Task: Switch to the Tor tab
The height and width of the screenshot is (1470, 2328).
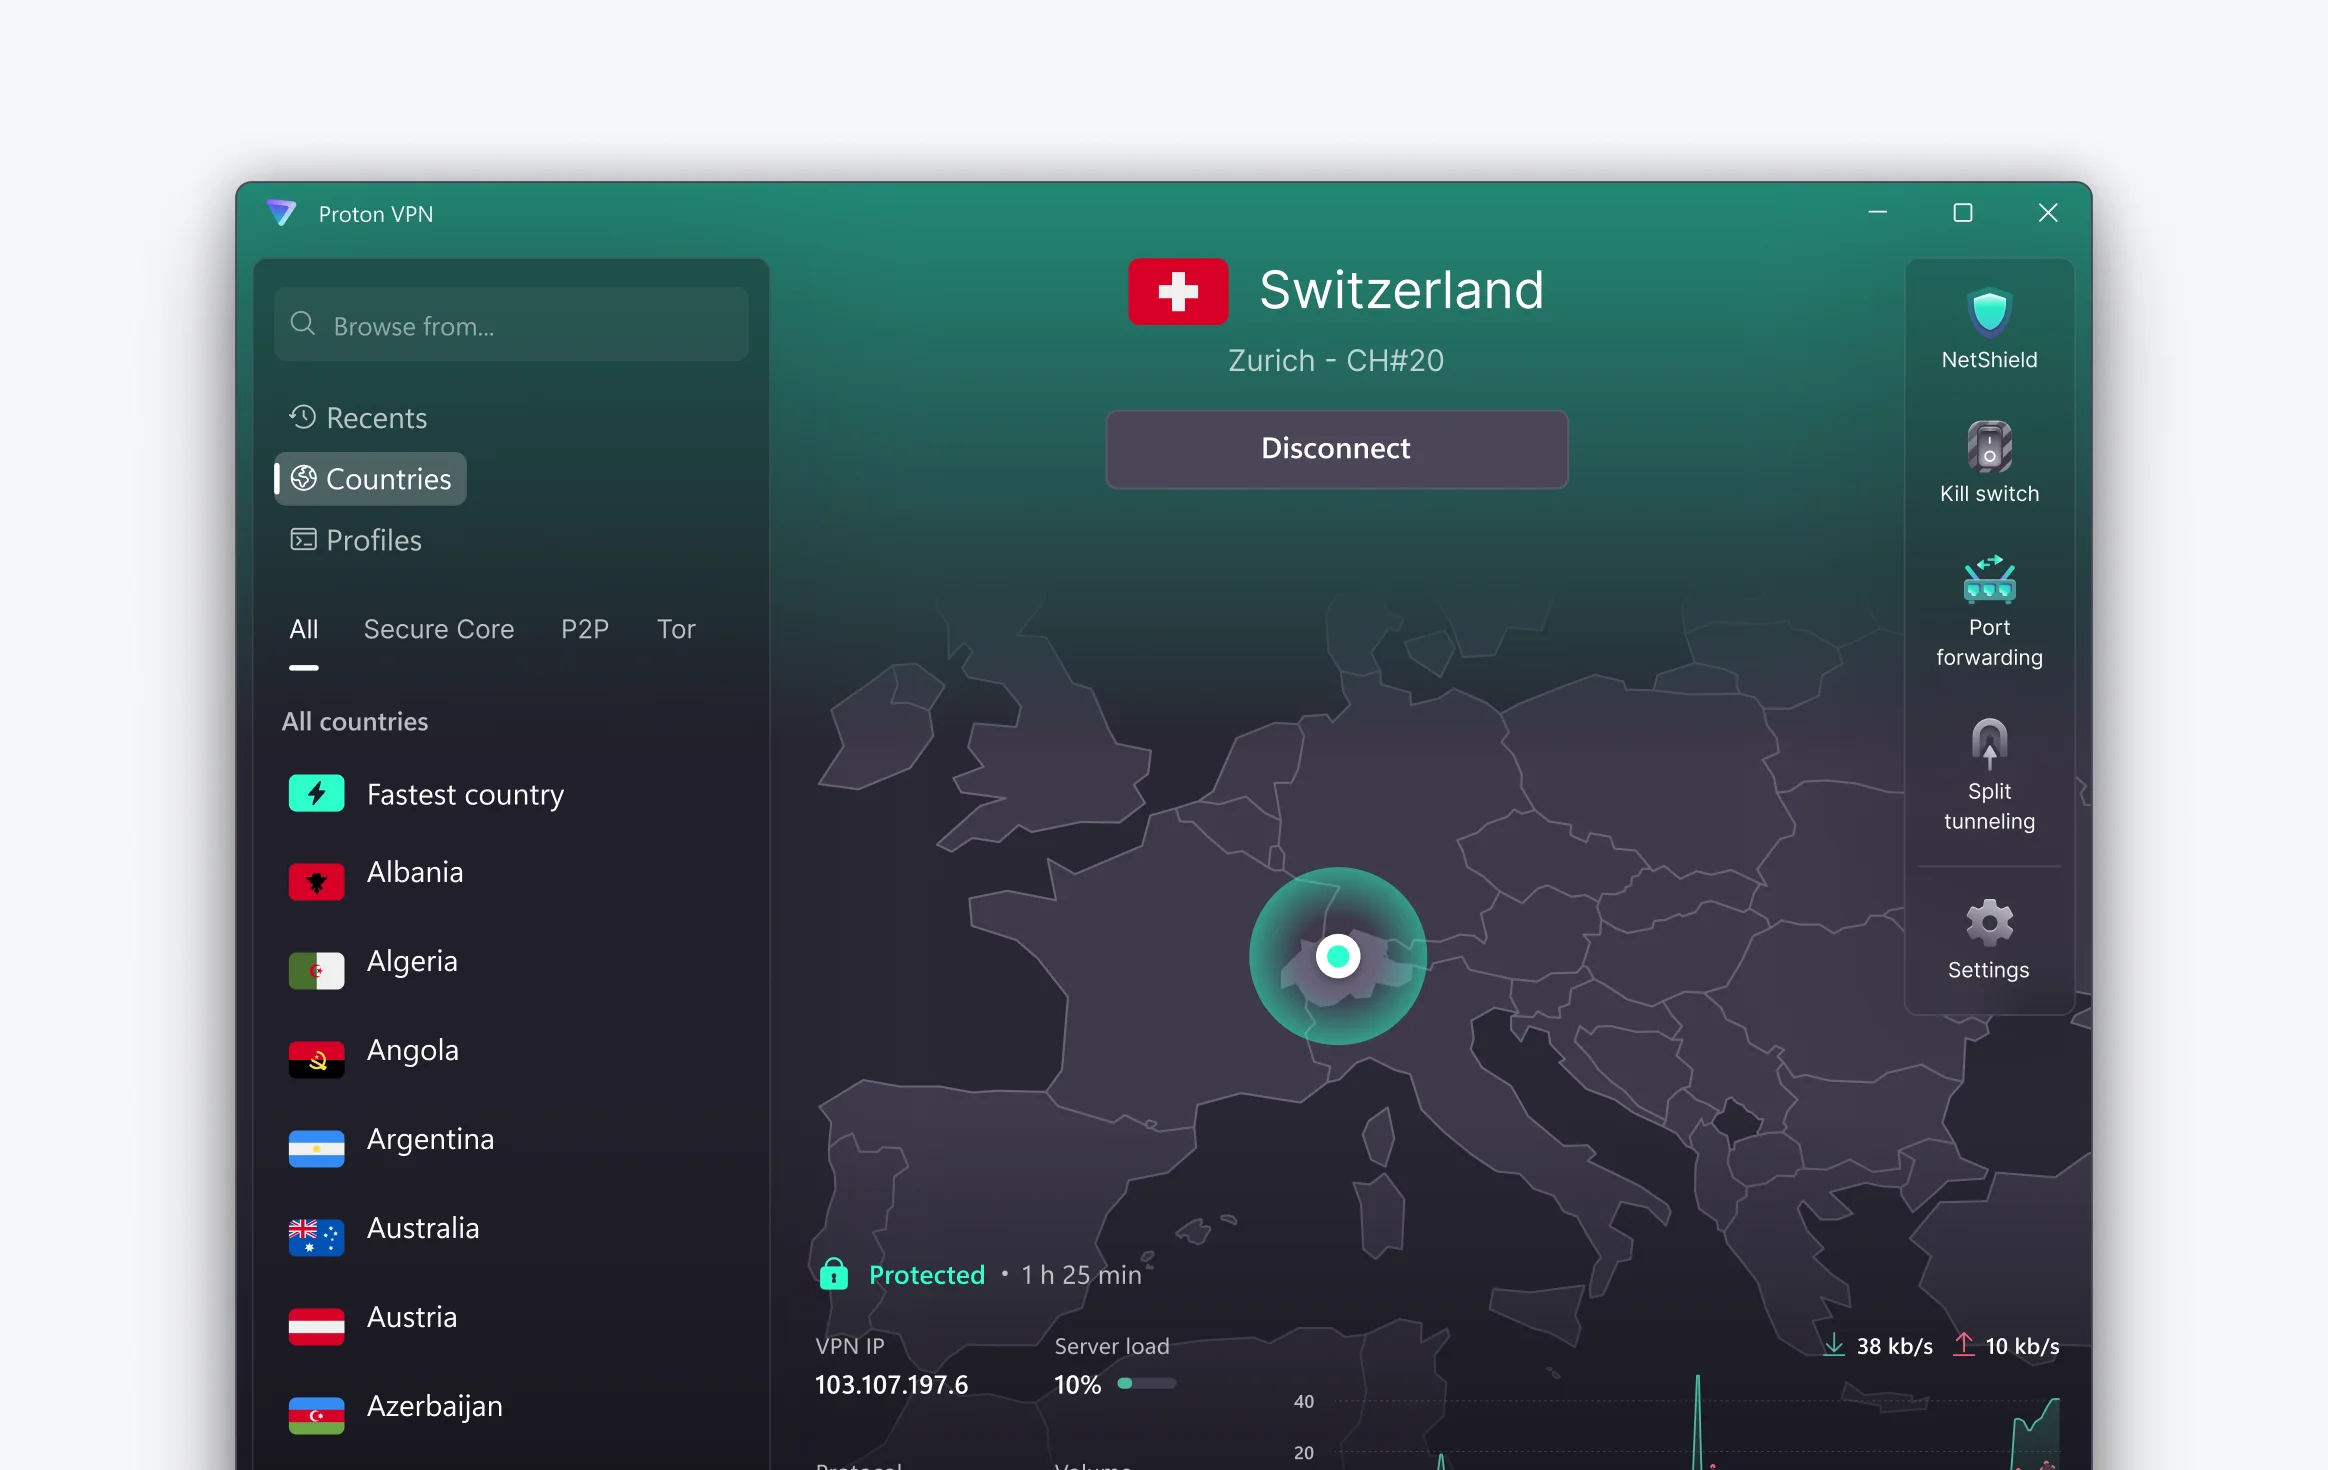Action: [676, 629]
